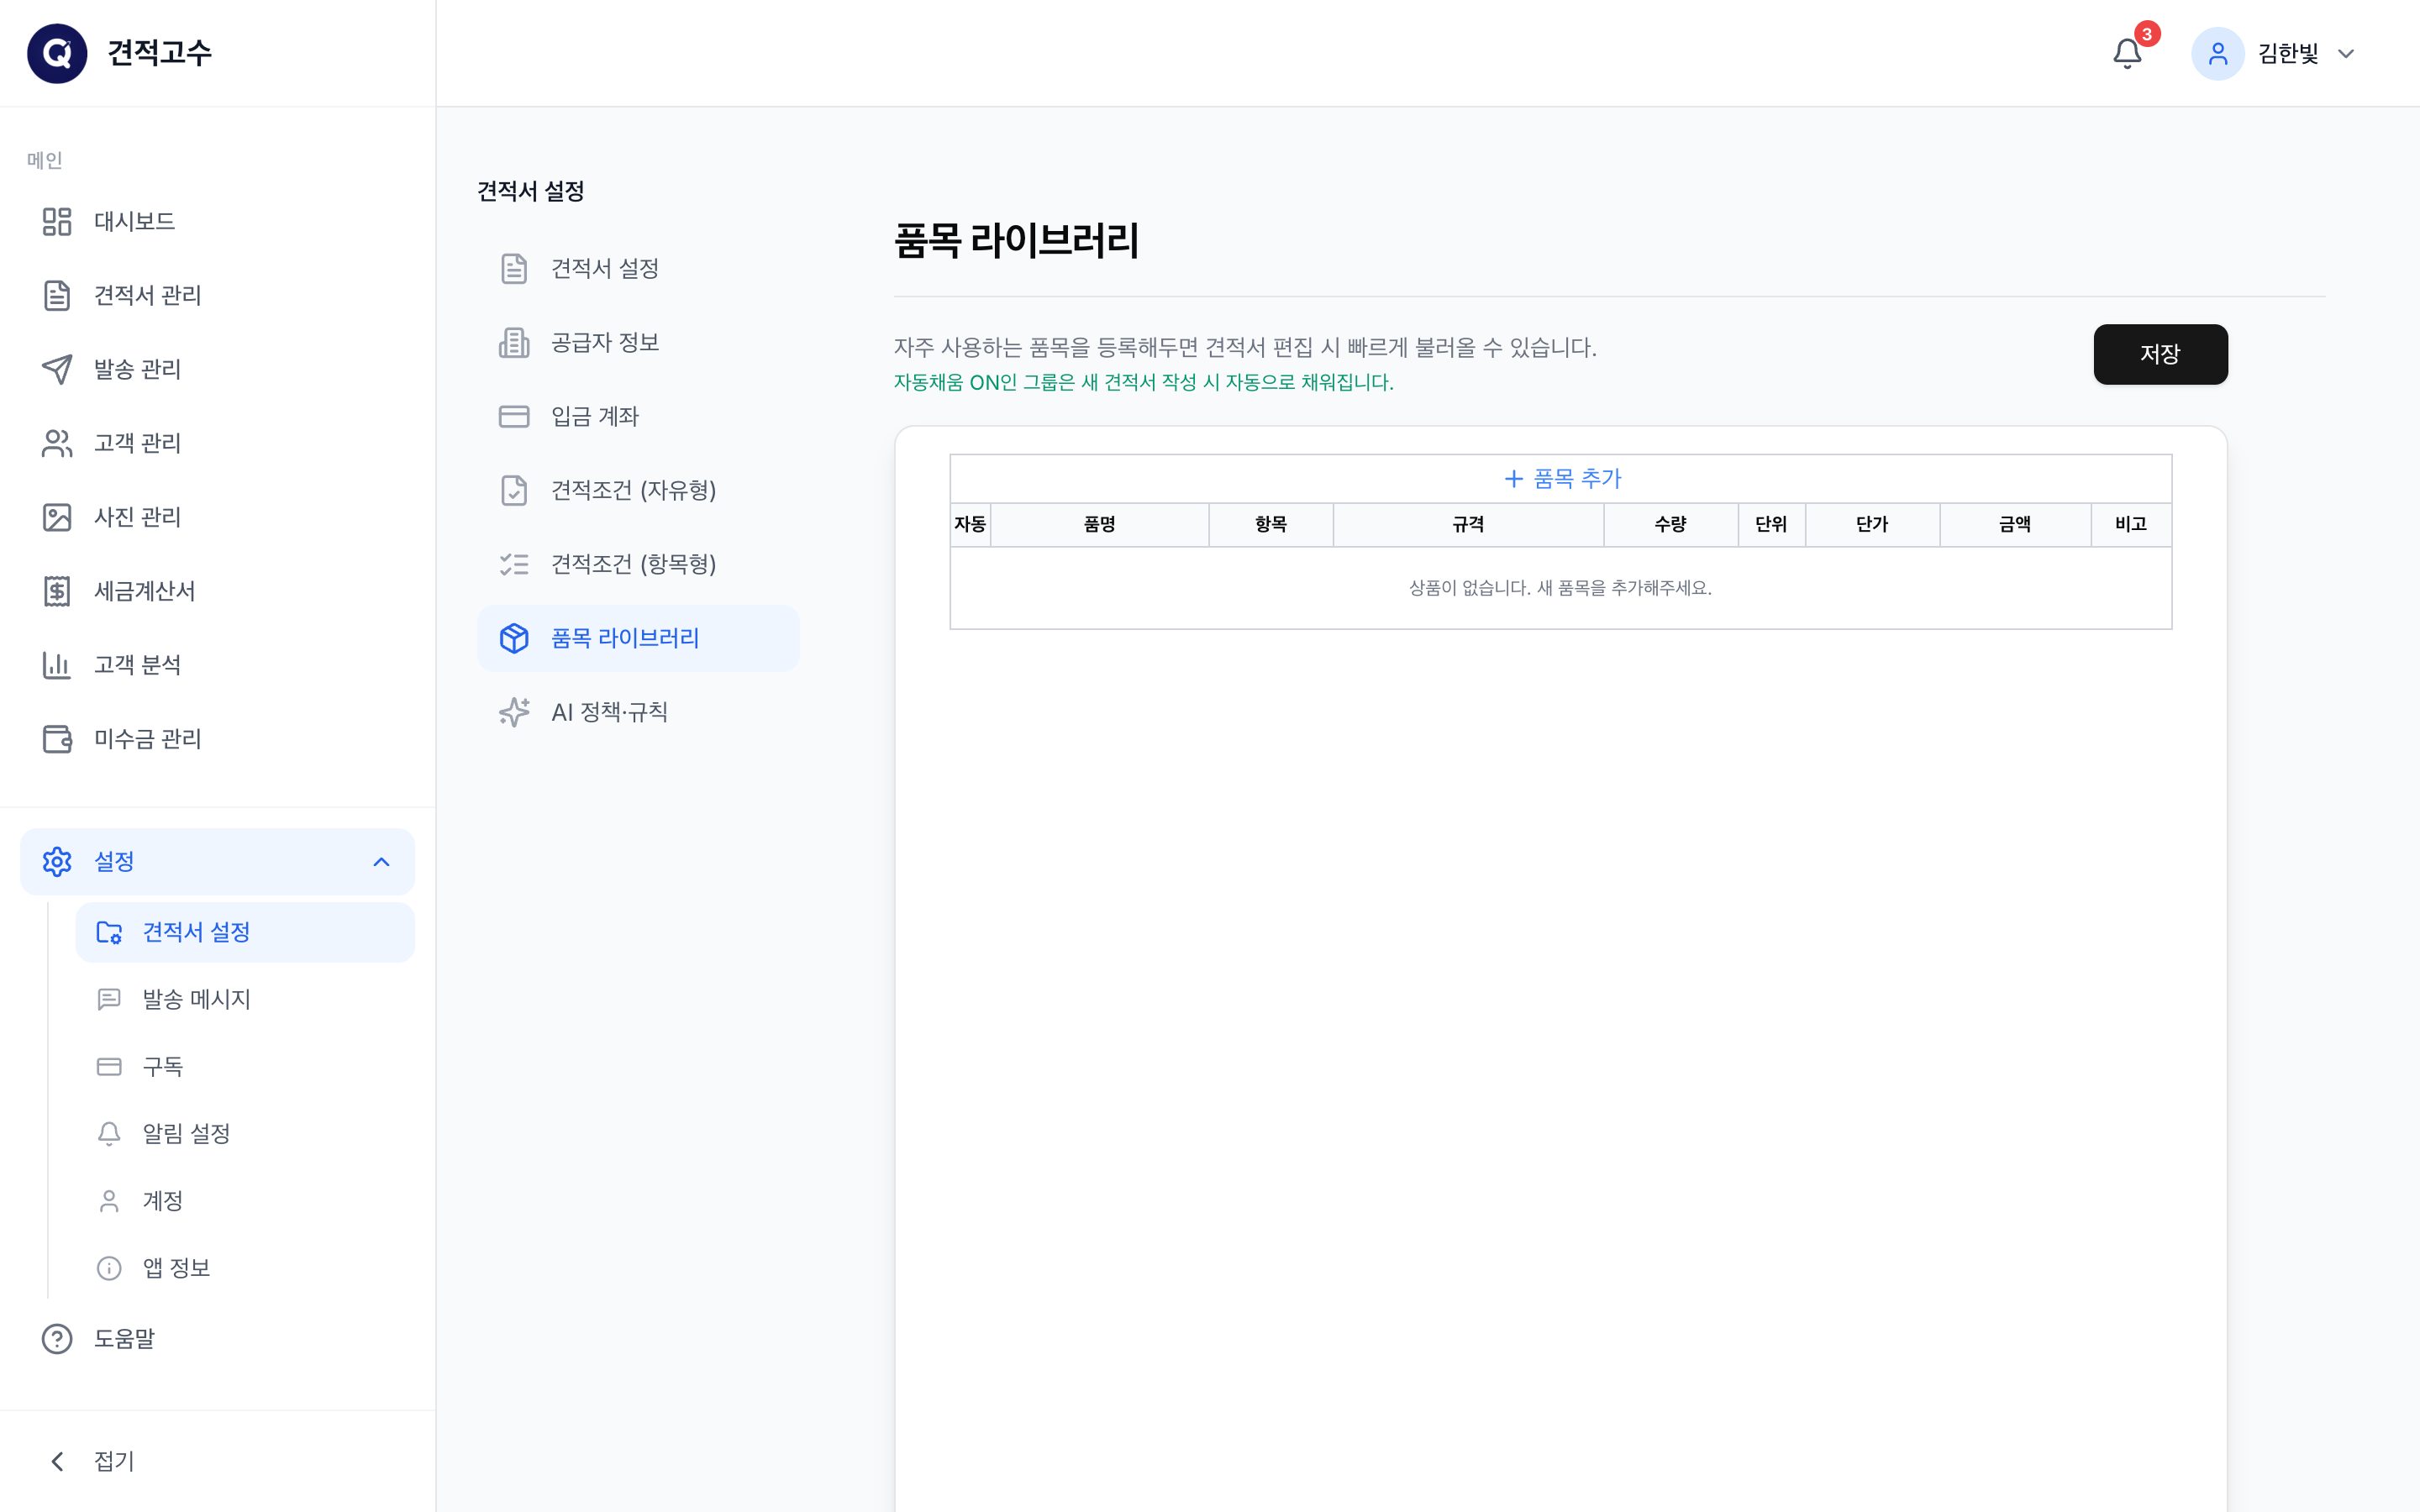Click the 규격 column header

(1468, 524)
